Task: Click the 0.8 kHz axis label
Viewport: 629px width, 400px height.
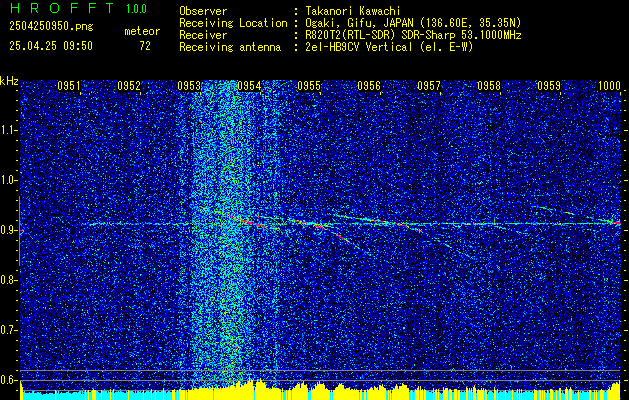Action: point(8,280)
